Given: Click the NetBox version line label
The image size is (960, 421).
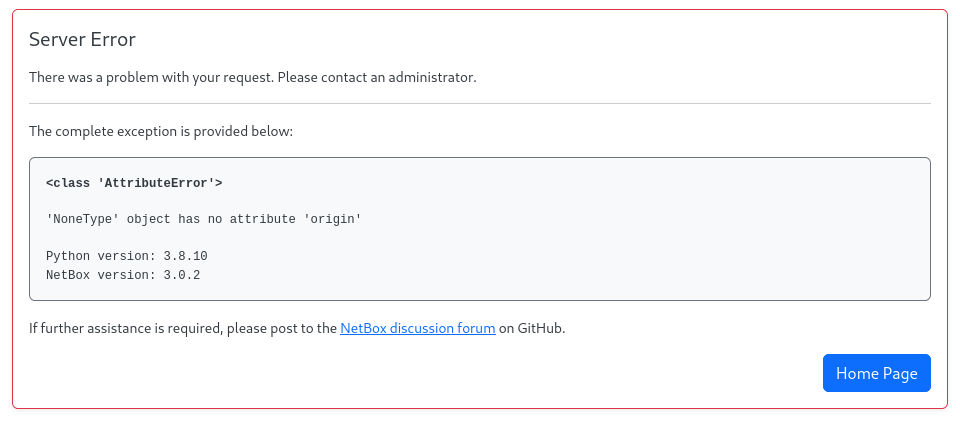Looking at the screenshot, I should point(100,275).
